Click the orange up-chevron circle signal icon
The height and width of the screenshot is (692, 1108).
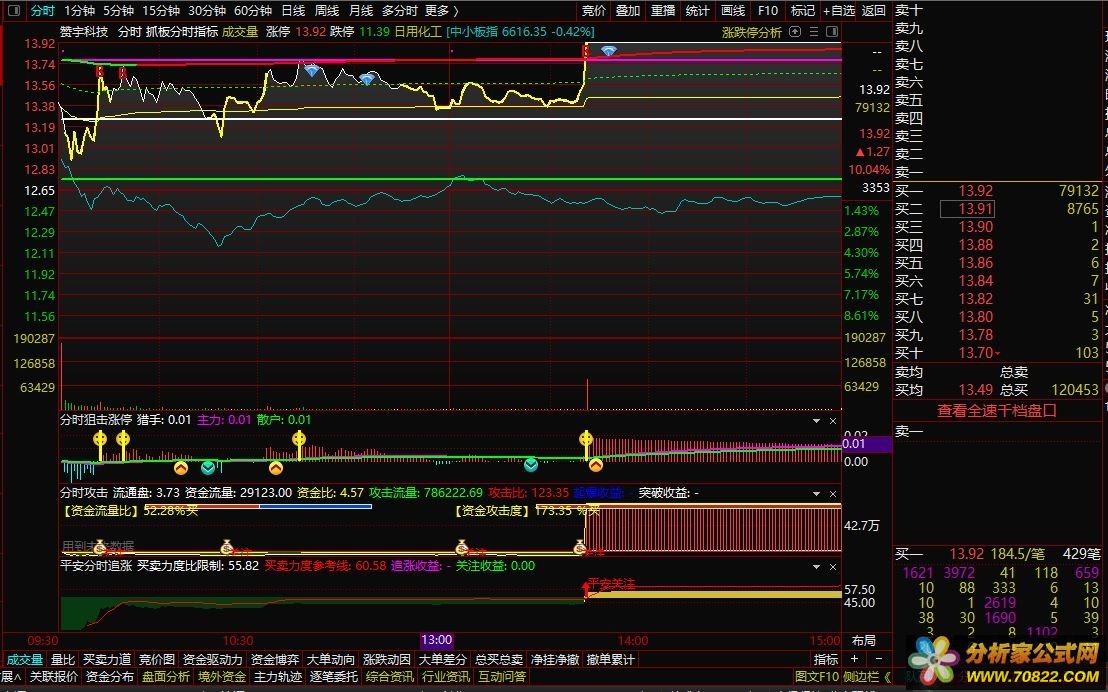coord(181,467)
